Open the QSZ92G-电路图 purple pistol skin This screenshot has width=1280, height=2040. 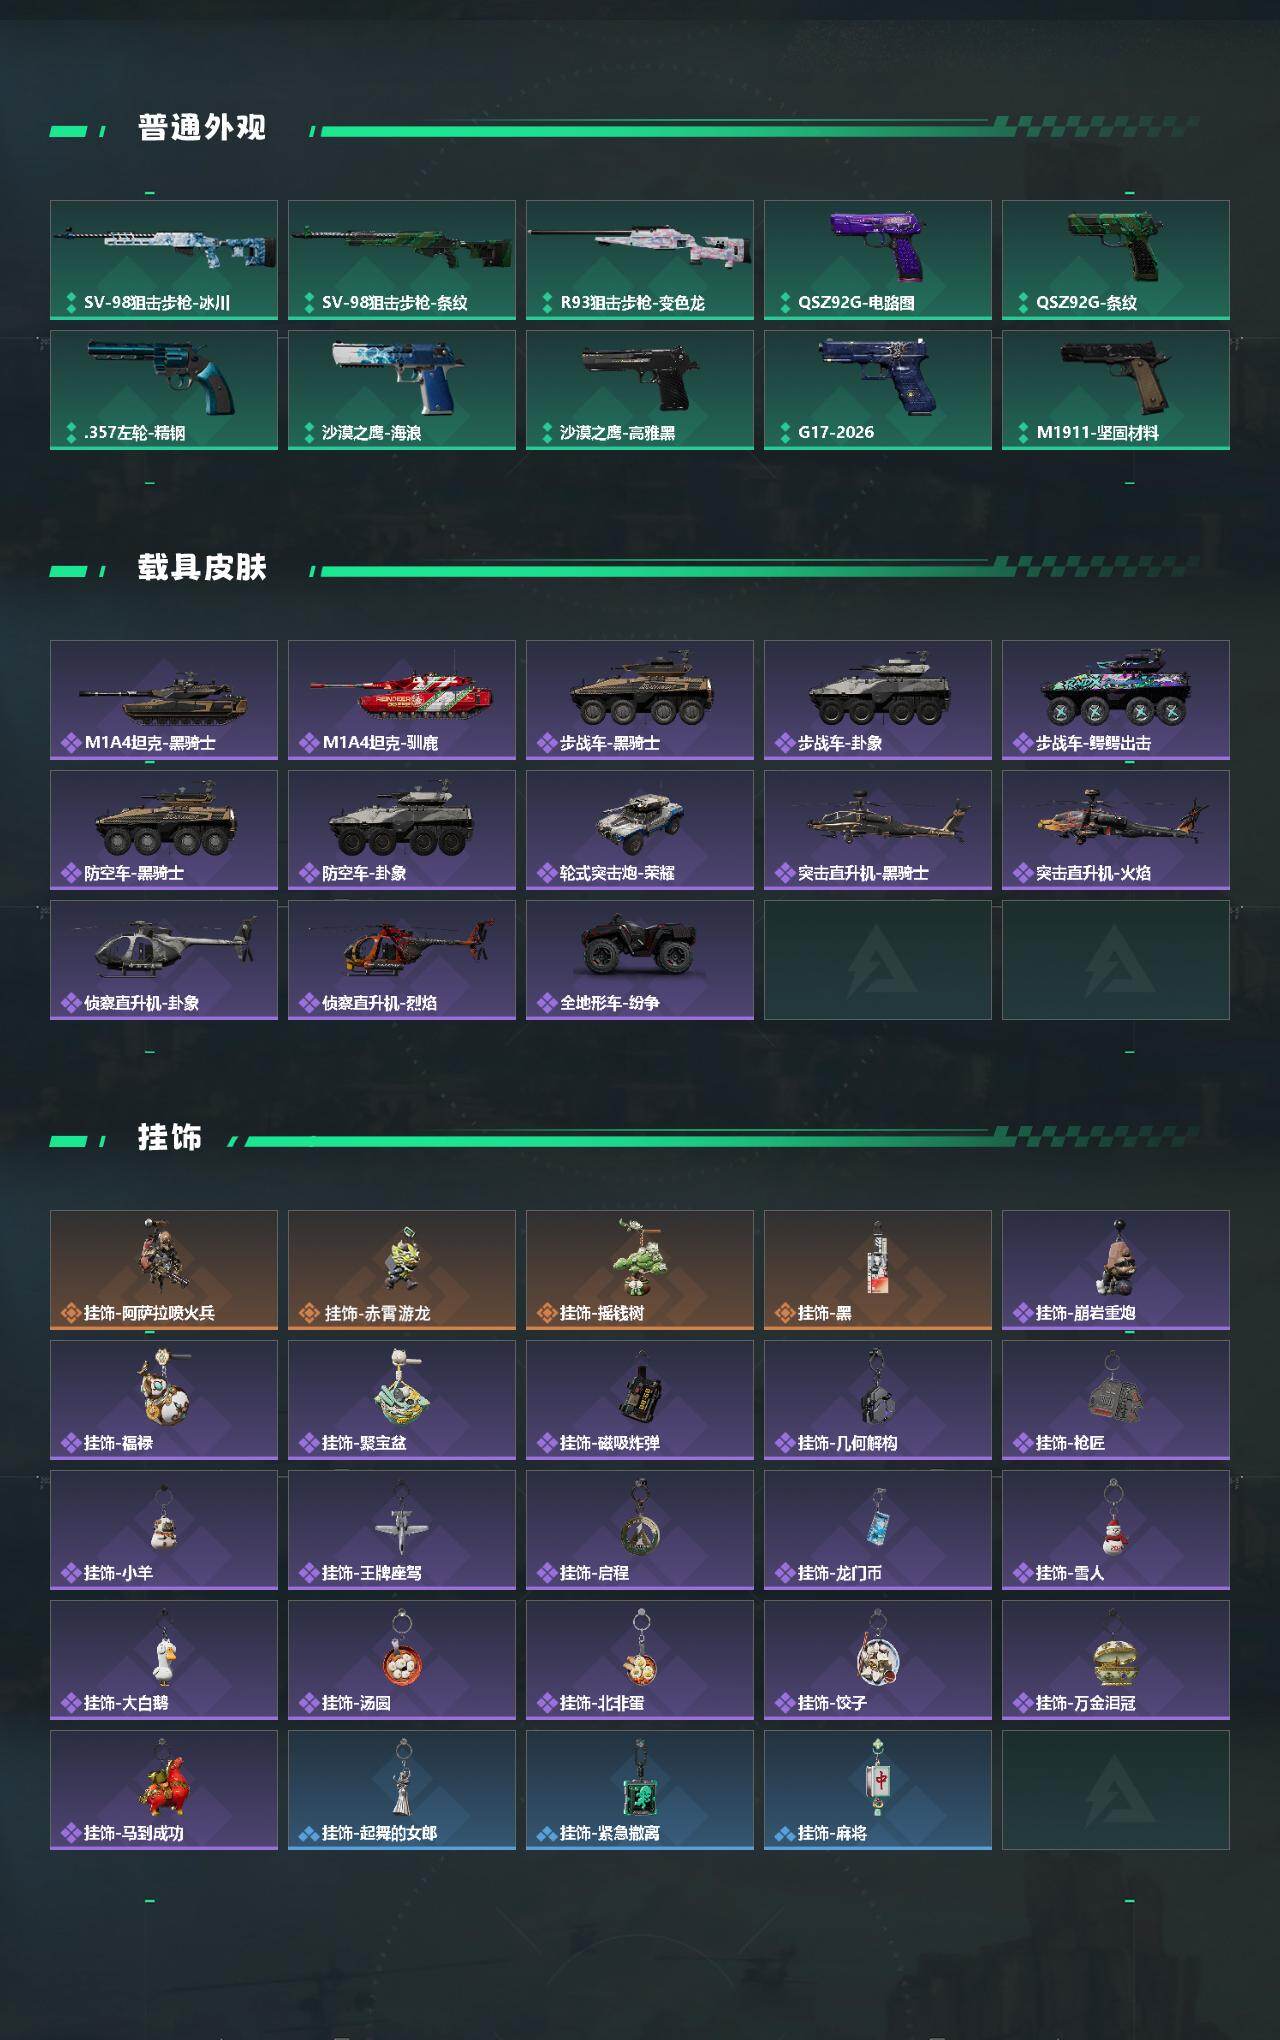pyautogui.click(x=878, y=260)
